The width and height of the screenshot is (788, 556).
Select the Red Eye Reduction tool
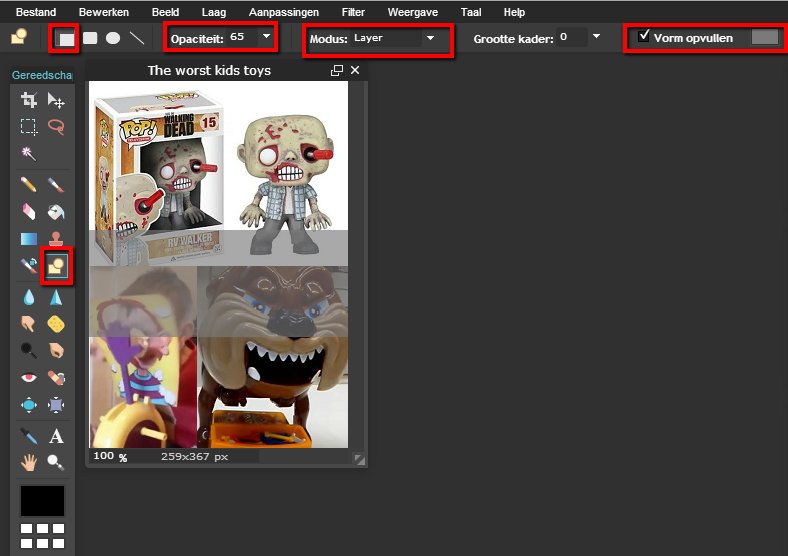click(29, 377)
